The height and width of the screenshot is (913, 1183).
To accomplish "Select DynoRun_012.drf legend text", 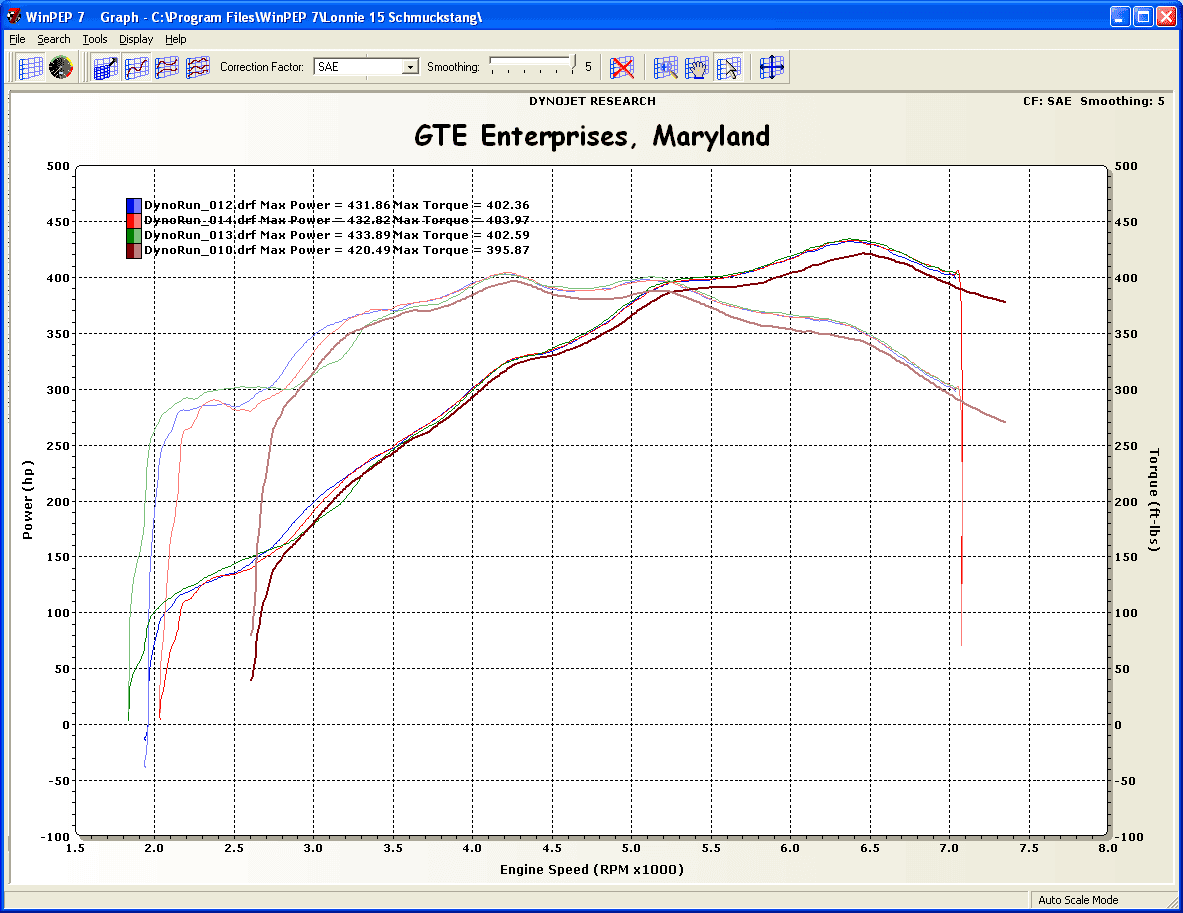I will (200, 205).
